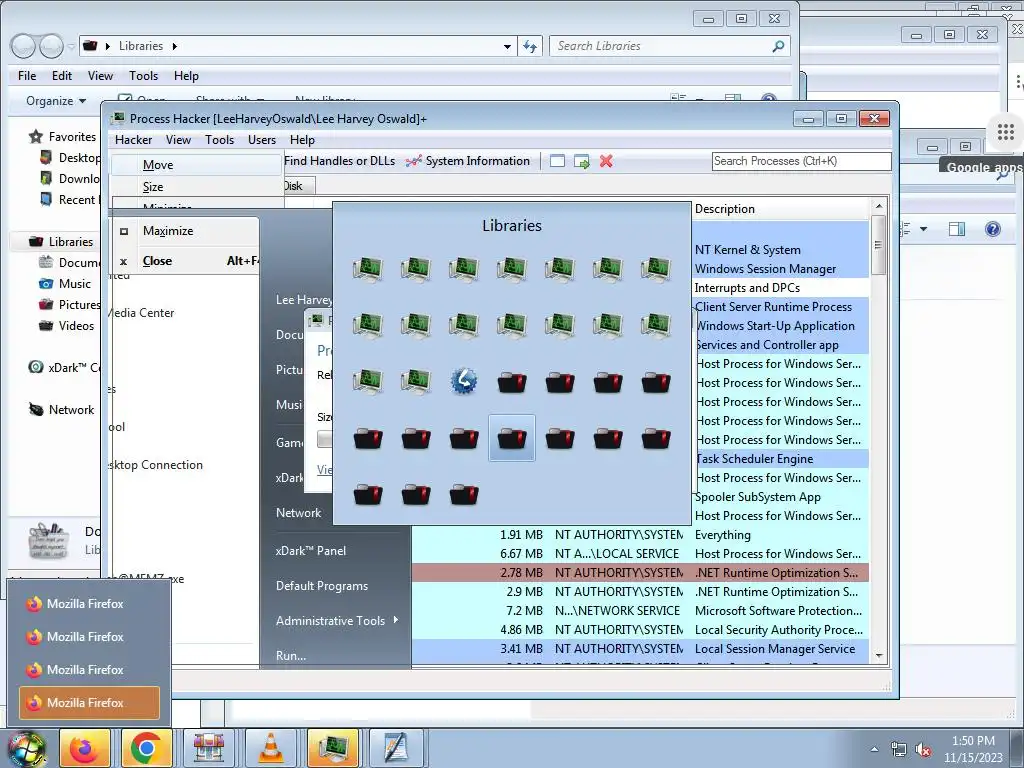Screen dimensions: 1024x768
Task: Open File menu in Libraries window
Action: click(27, 76)
